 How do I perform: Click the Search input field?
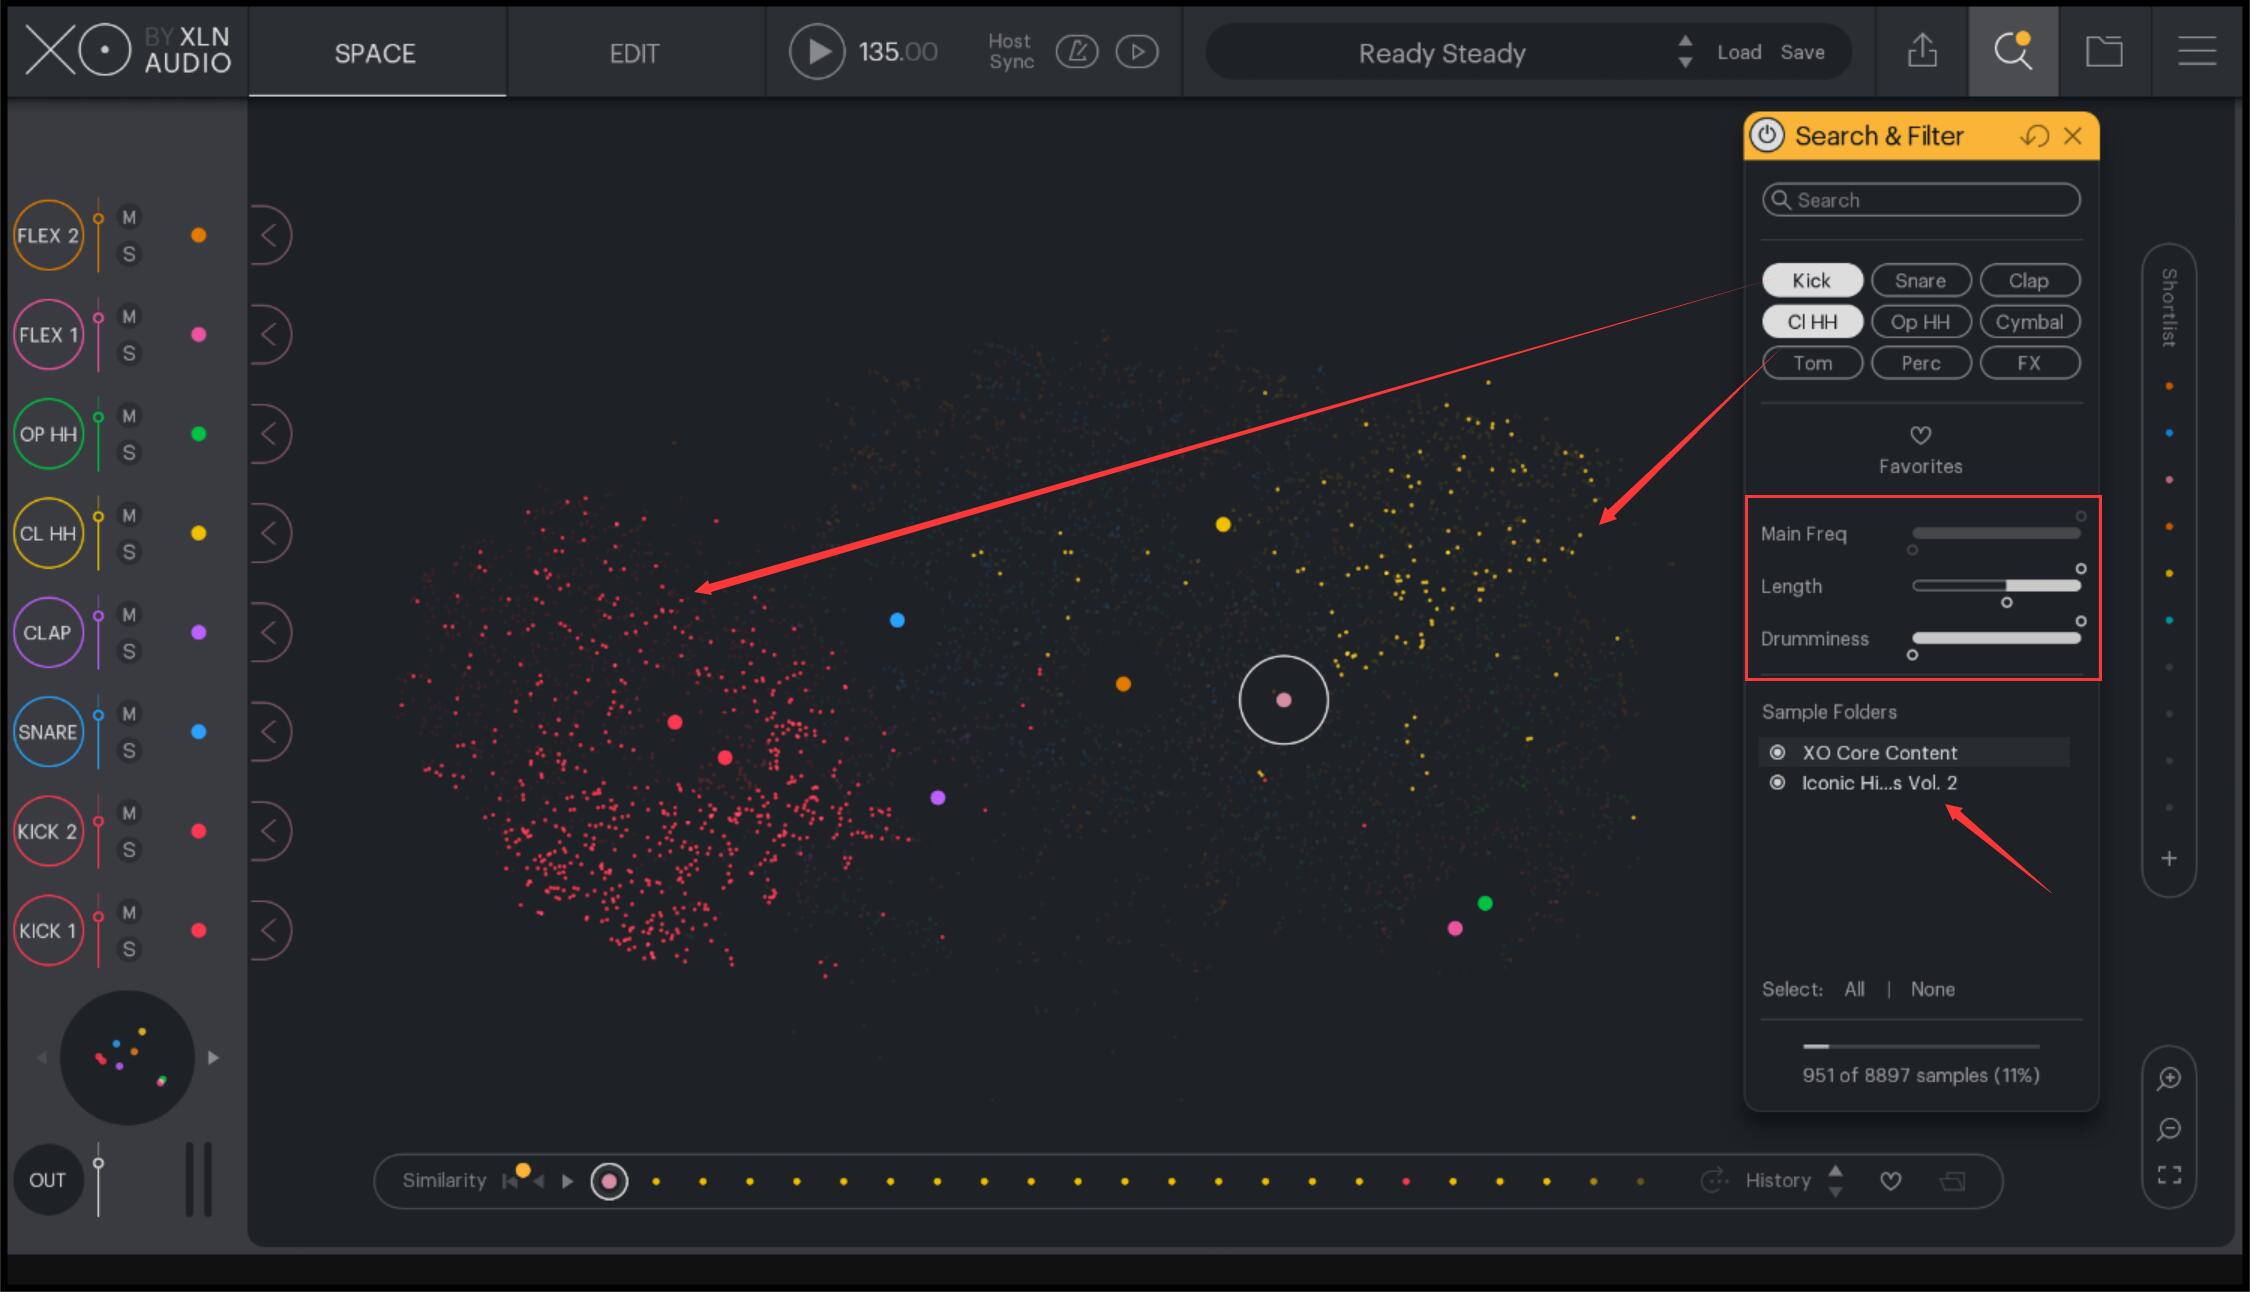(1922, 200)
